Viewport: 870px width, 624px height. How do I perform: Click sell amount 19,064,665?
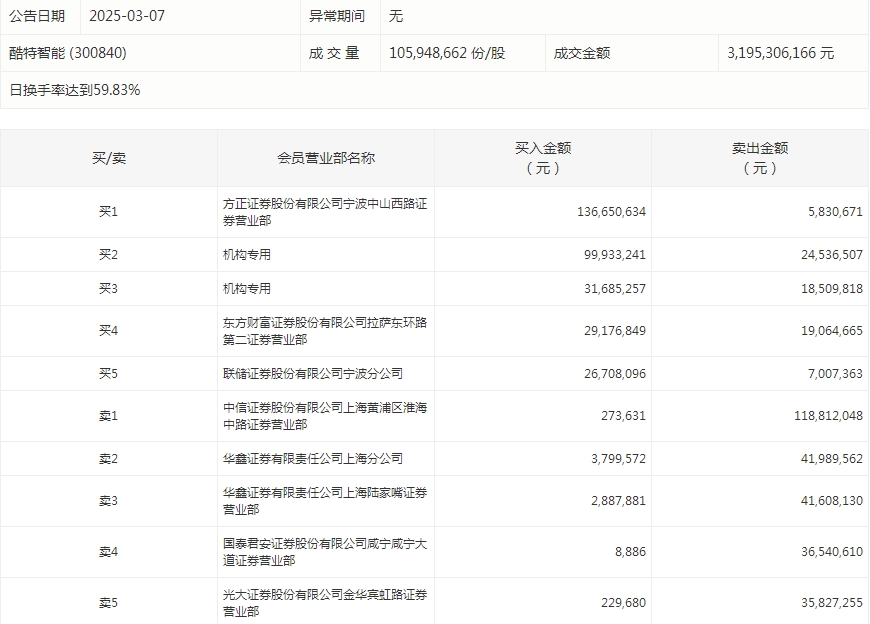pyautogui.click(x=832, y=331)
